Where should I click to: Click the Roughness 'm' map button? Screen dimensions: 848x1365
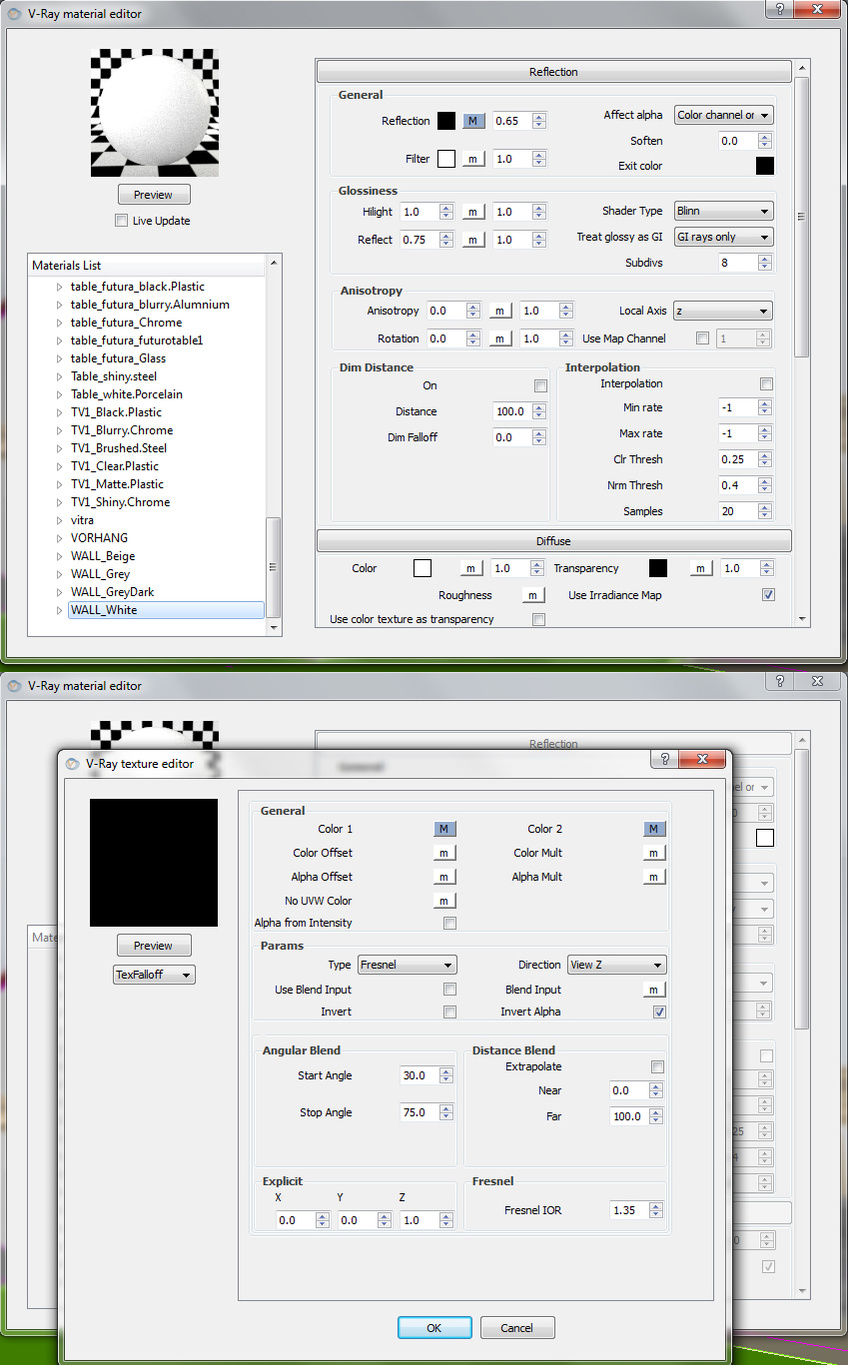[533, 595]
